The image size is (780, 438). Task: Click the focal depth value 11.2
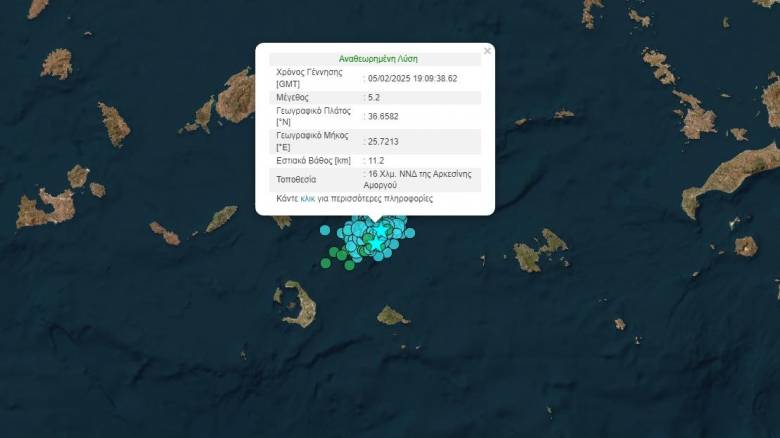[x=377, y=160]
